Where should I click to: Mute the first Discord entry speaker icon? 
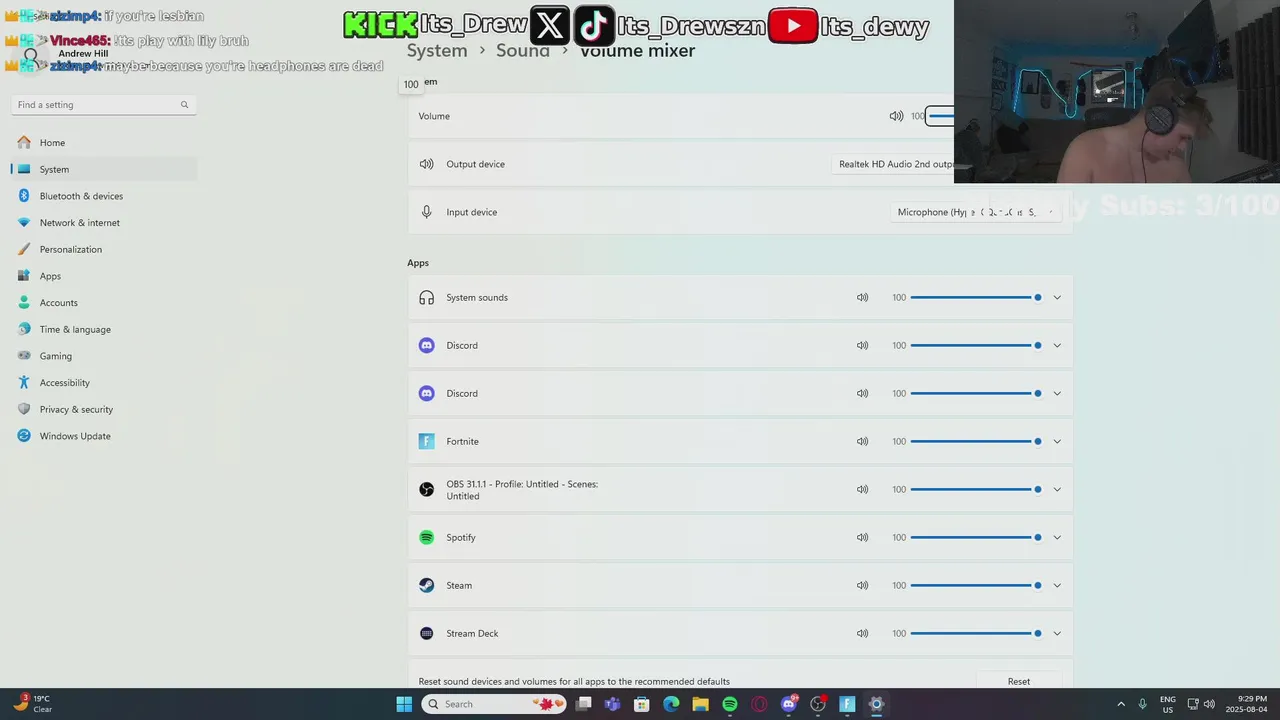point(862,345)
